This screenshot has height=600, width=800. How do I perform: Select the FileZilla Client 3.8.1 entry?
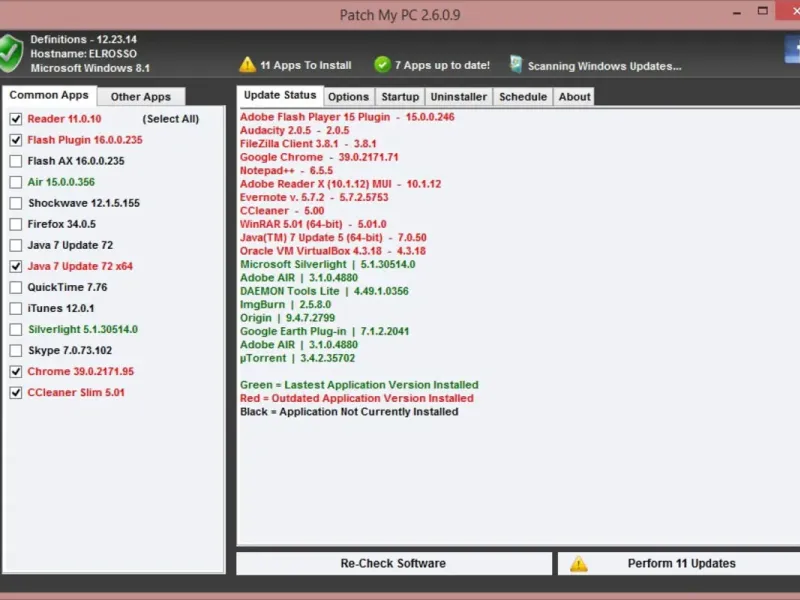pos(308,144)
